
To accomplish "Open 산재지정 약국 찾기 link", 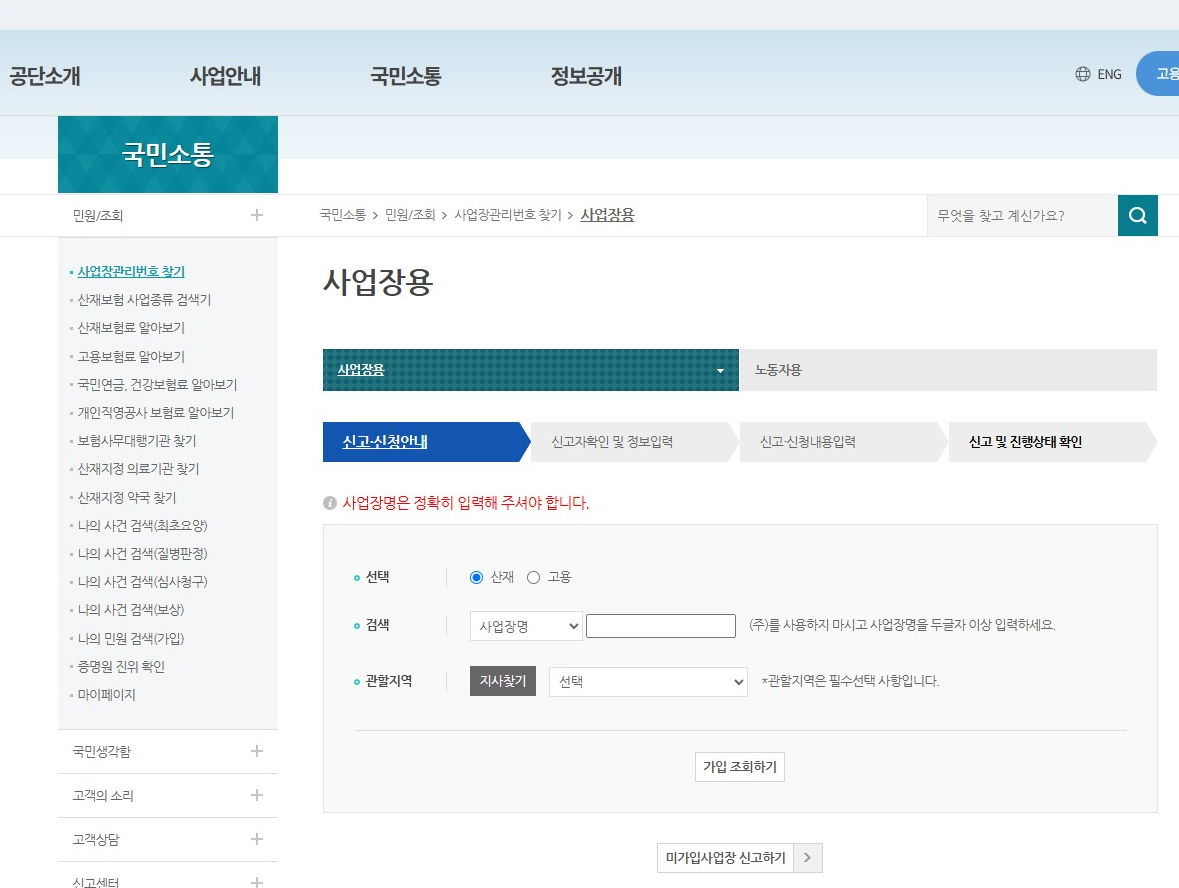I will click(x=127, y=498).
